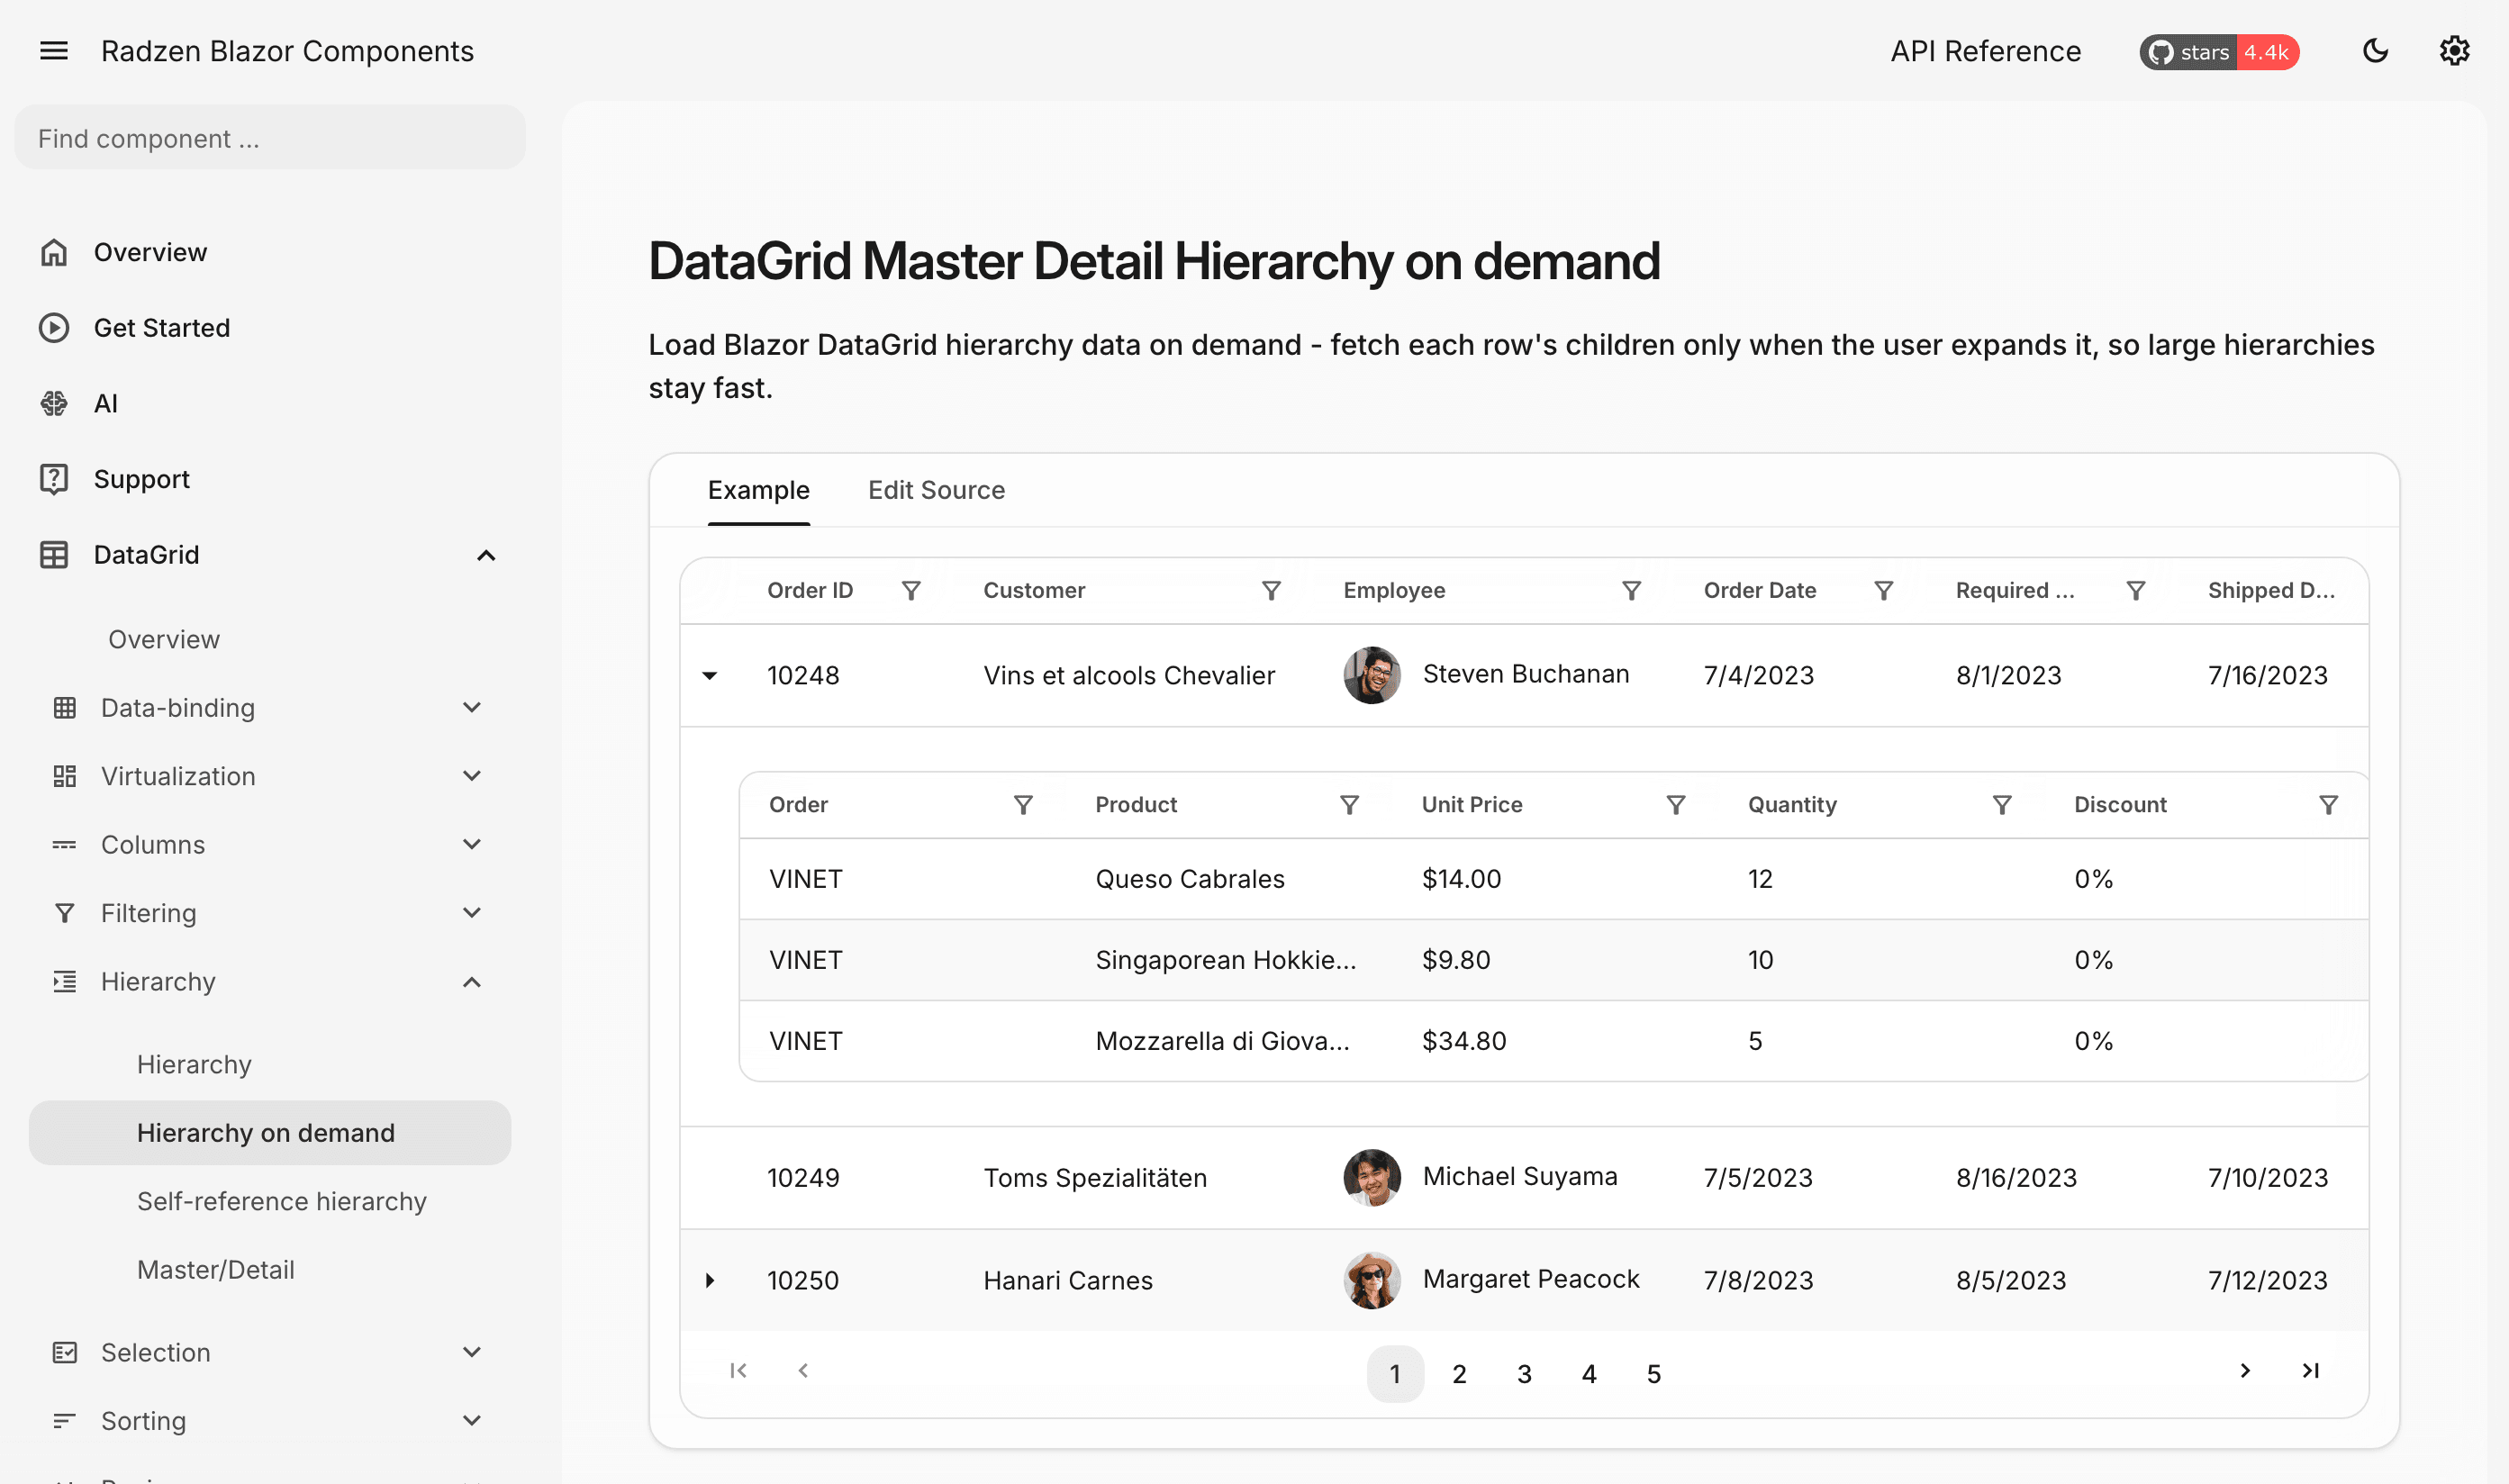2509x1484 pixels.
Task: Click Margaret Peacock's avatar photo
Action: (1372, 1280)
